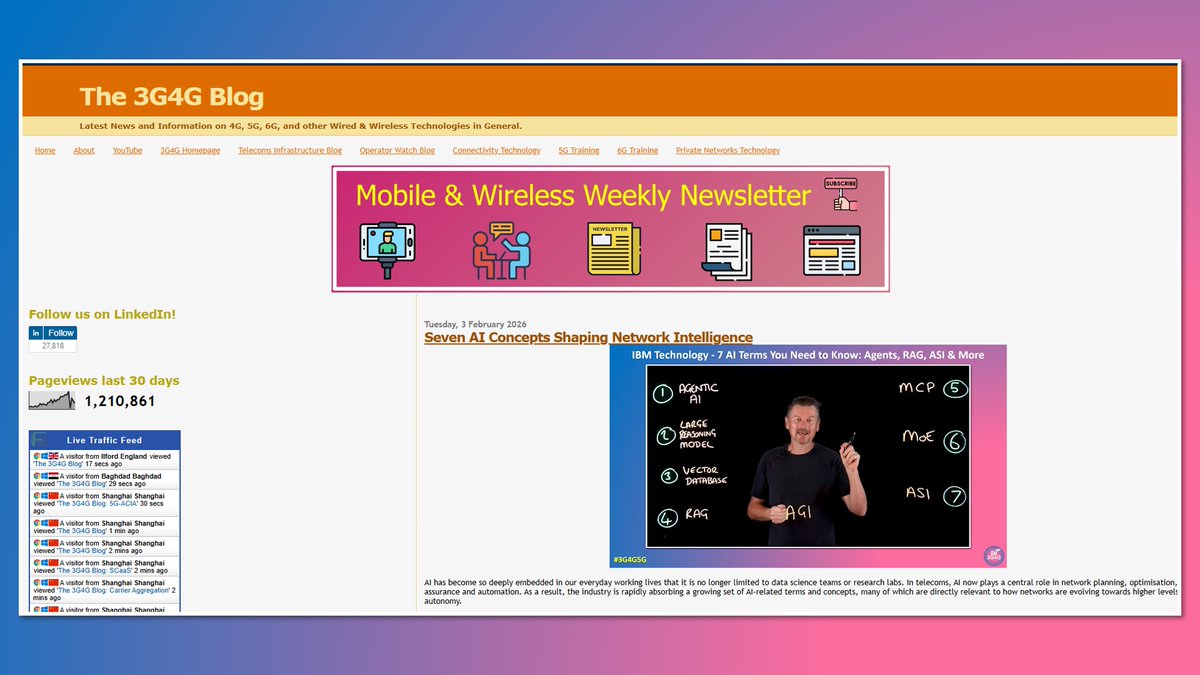Screen dimensions: 1200x675
Task: Open 6G Training menu link
Action: pos(638,150)
